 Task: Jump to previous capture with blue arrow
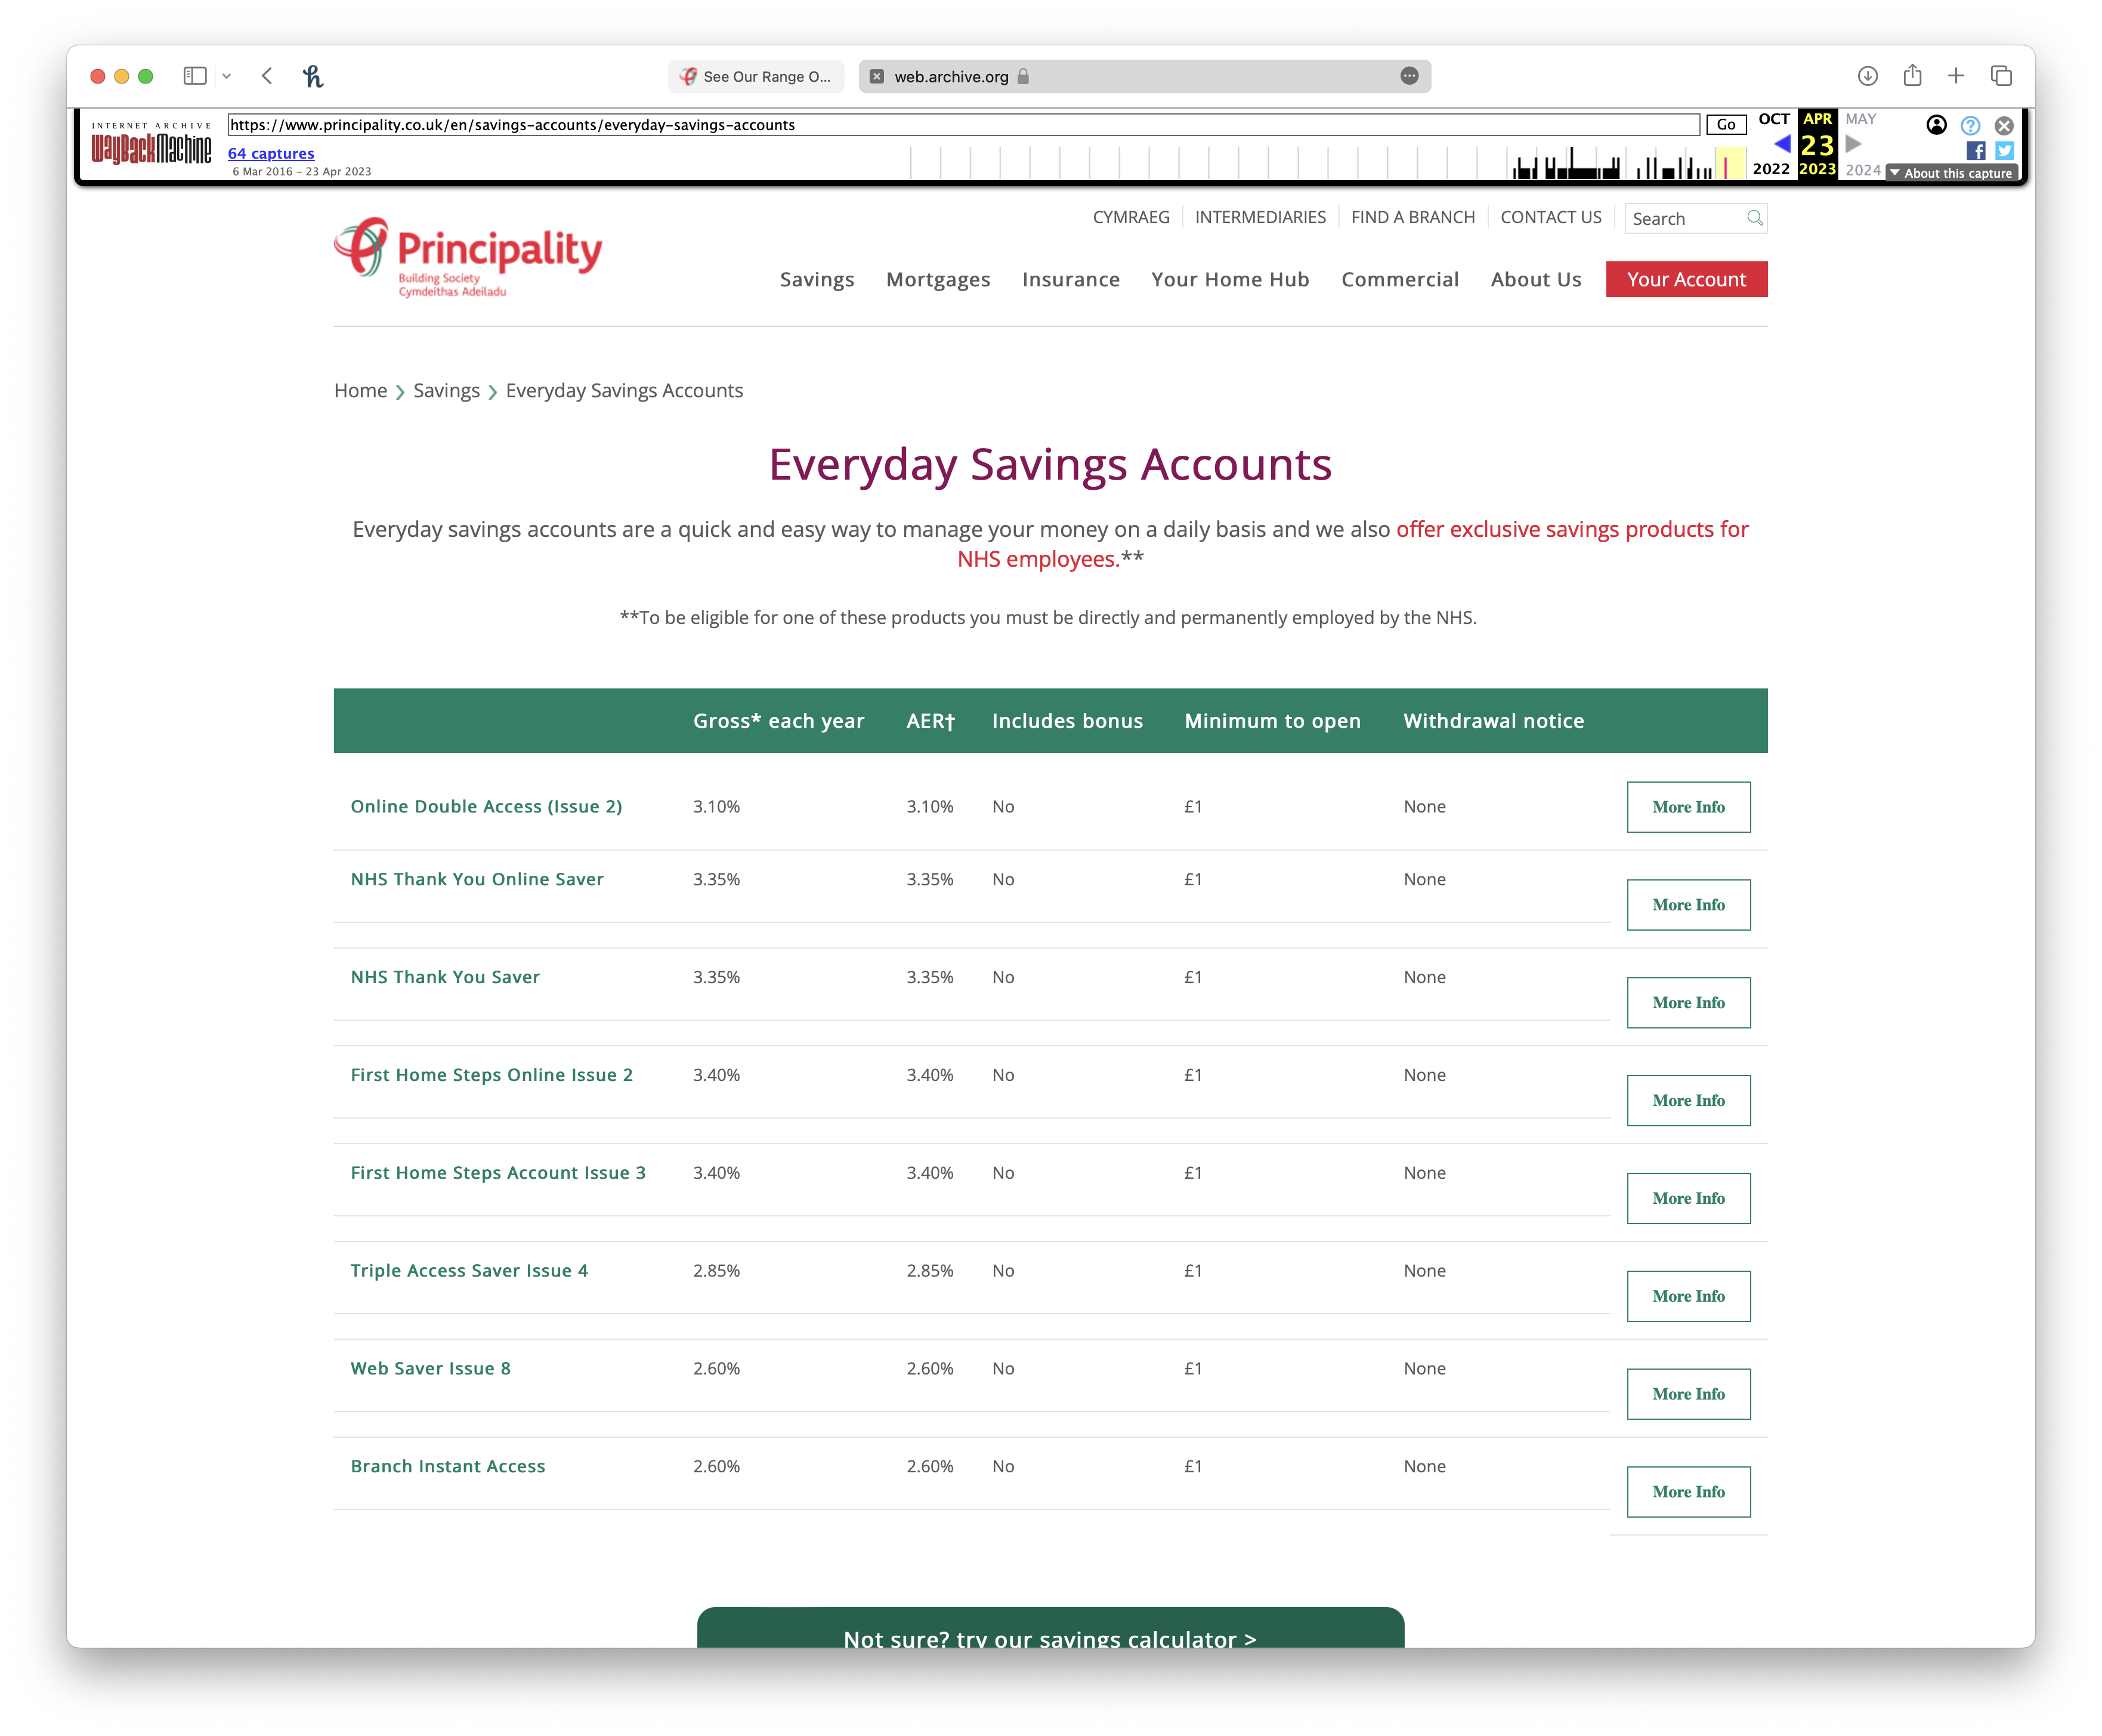(x=1782, y=144)
